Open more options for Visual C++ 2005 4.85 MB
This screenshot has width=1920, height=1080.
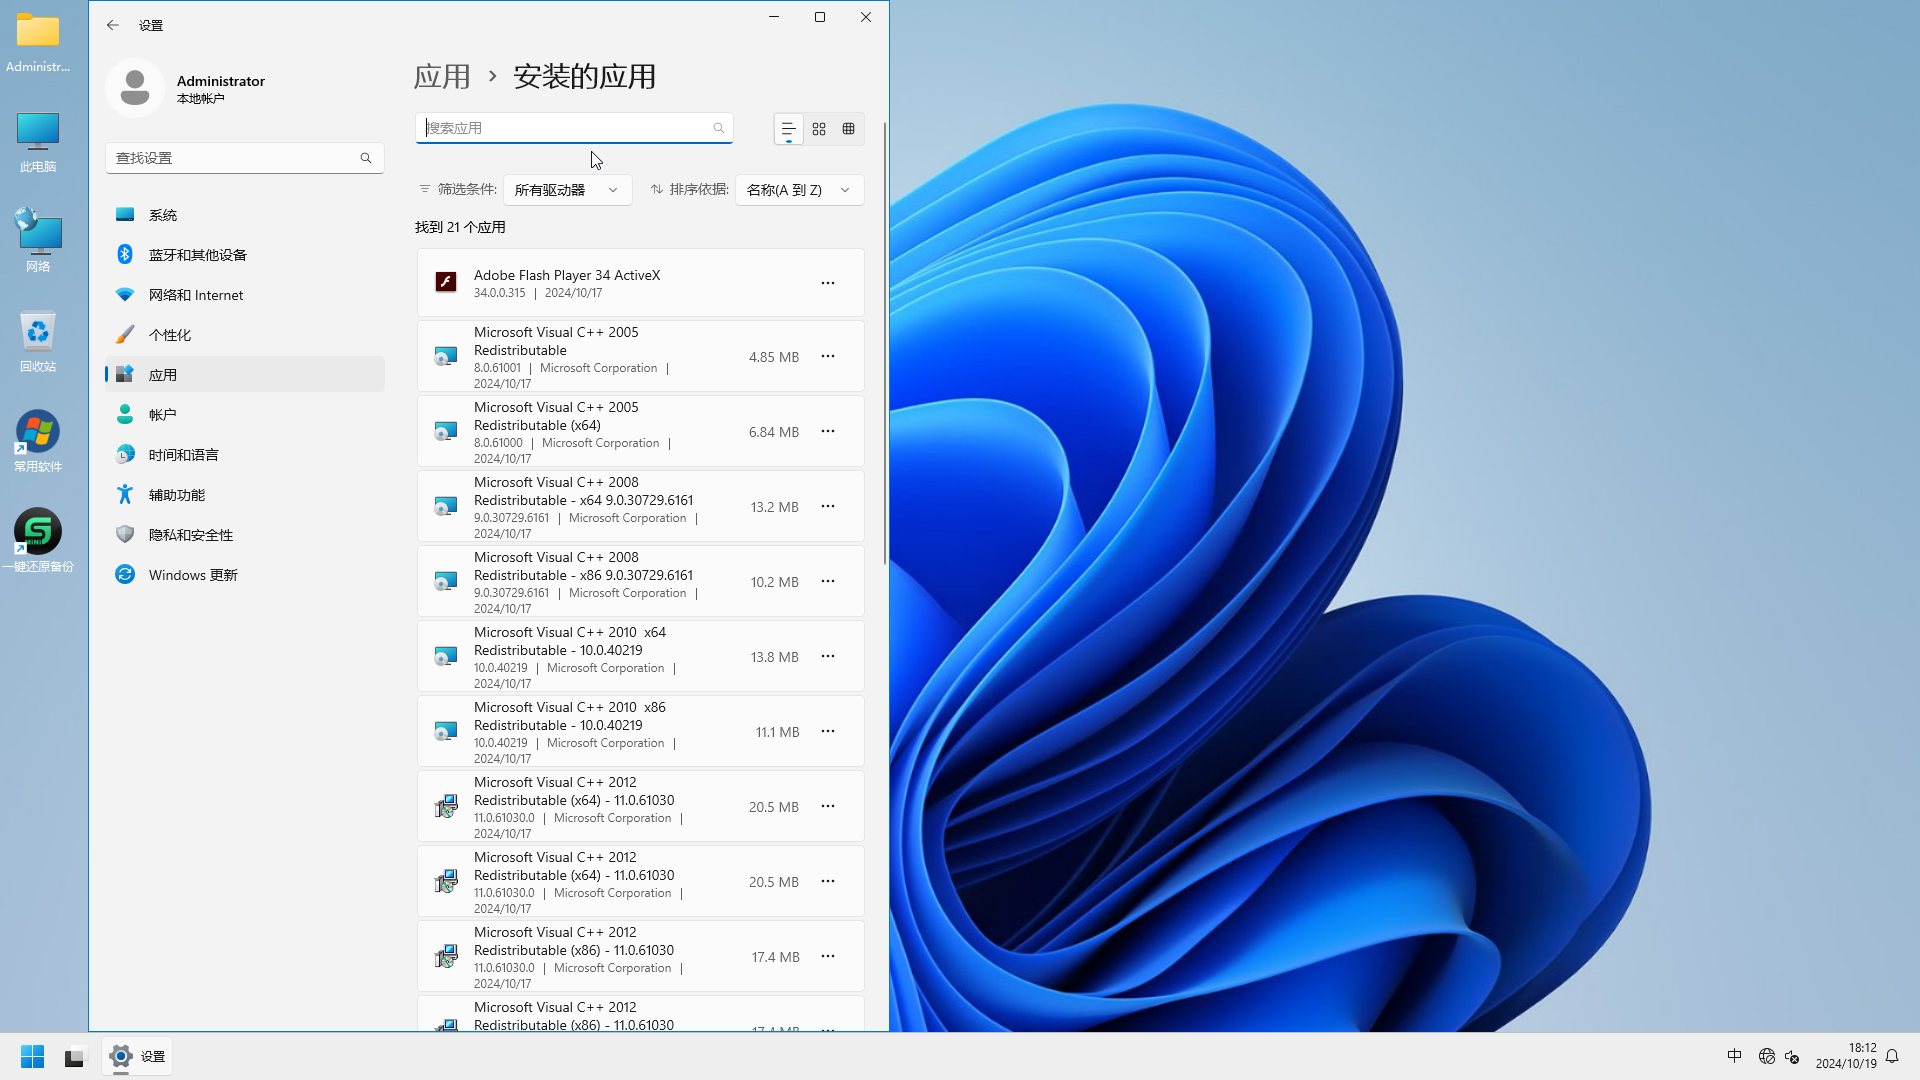(x=828, y=356)
